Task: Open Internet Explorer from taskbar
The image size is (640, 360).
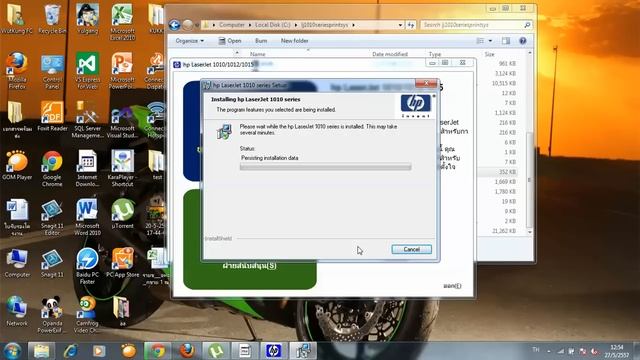Action: pos(71,351)
